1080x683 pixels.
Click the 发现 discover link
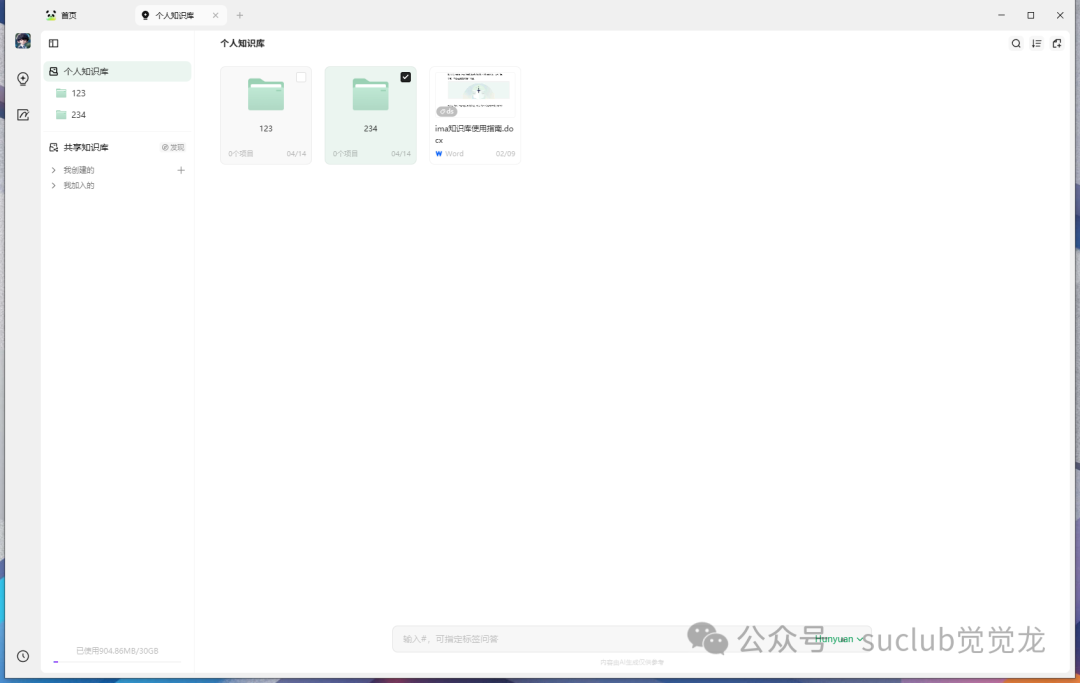(x=173, y=147)
